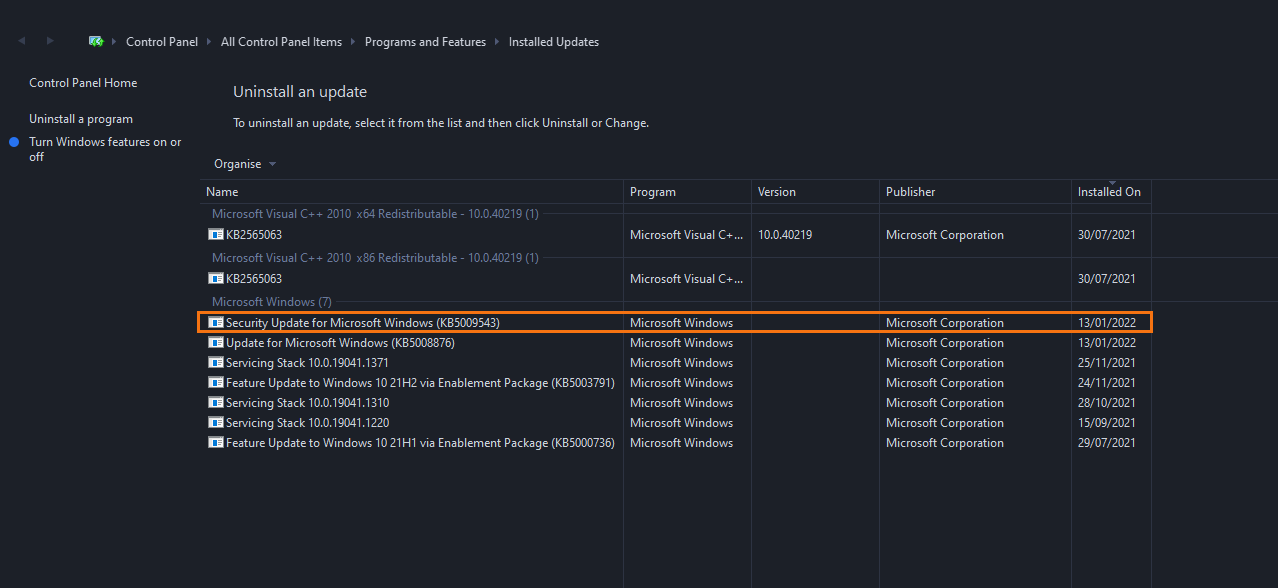
Task: Sort by the Name column header
Action: coord(412,192)
